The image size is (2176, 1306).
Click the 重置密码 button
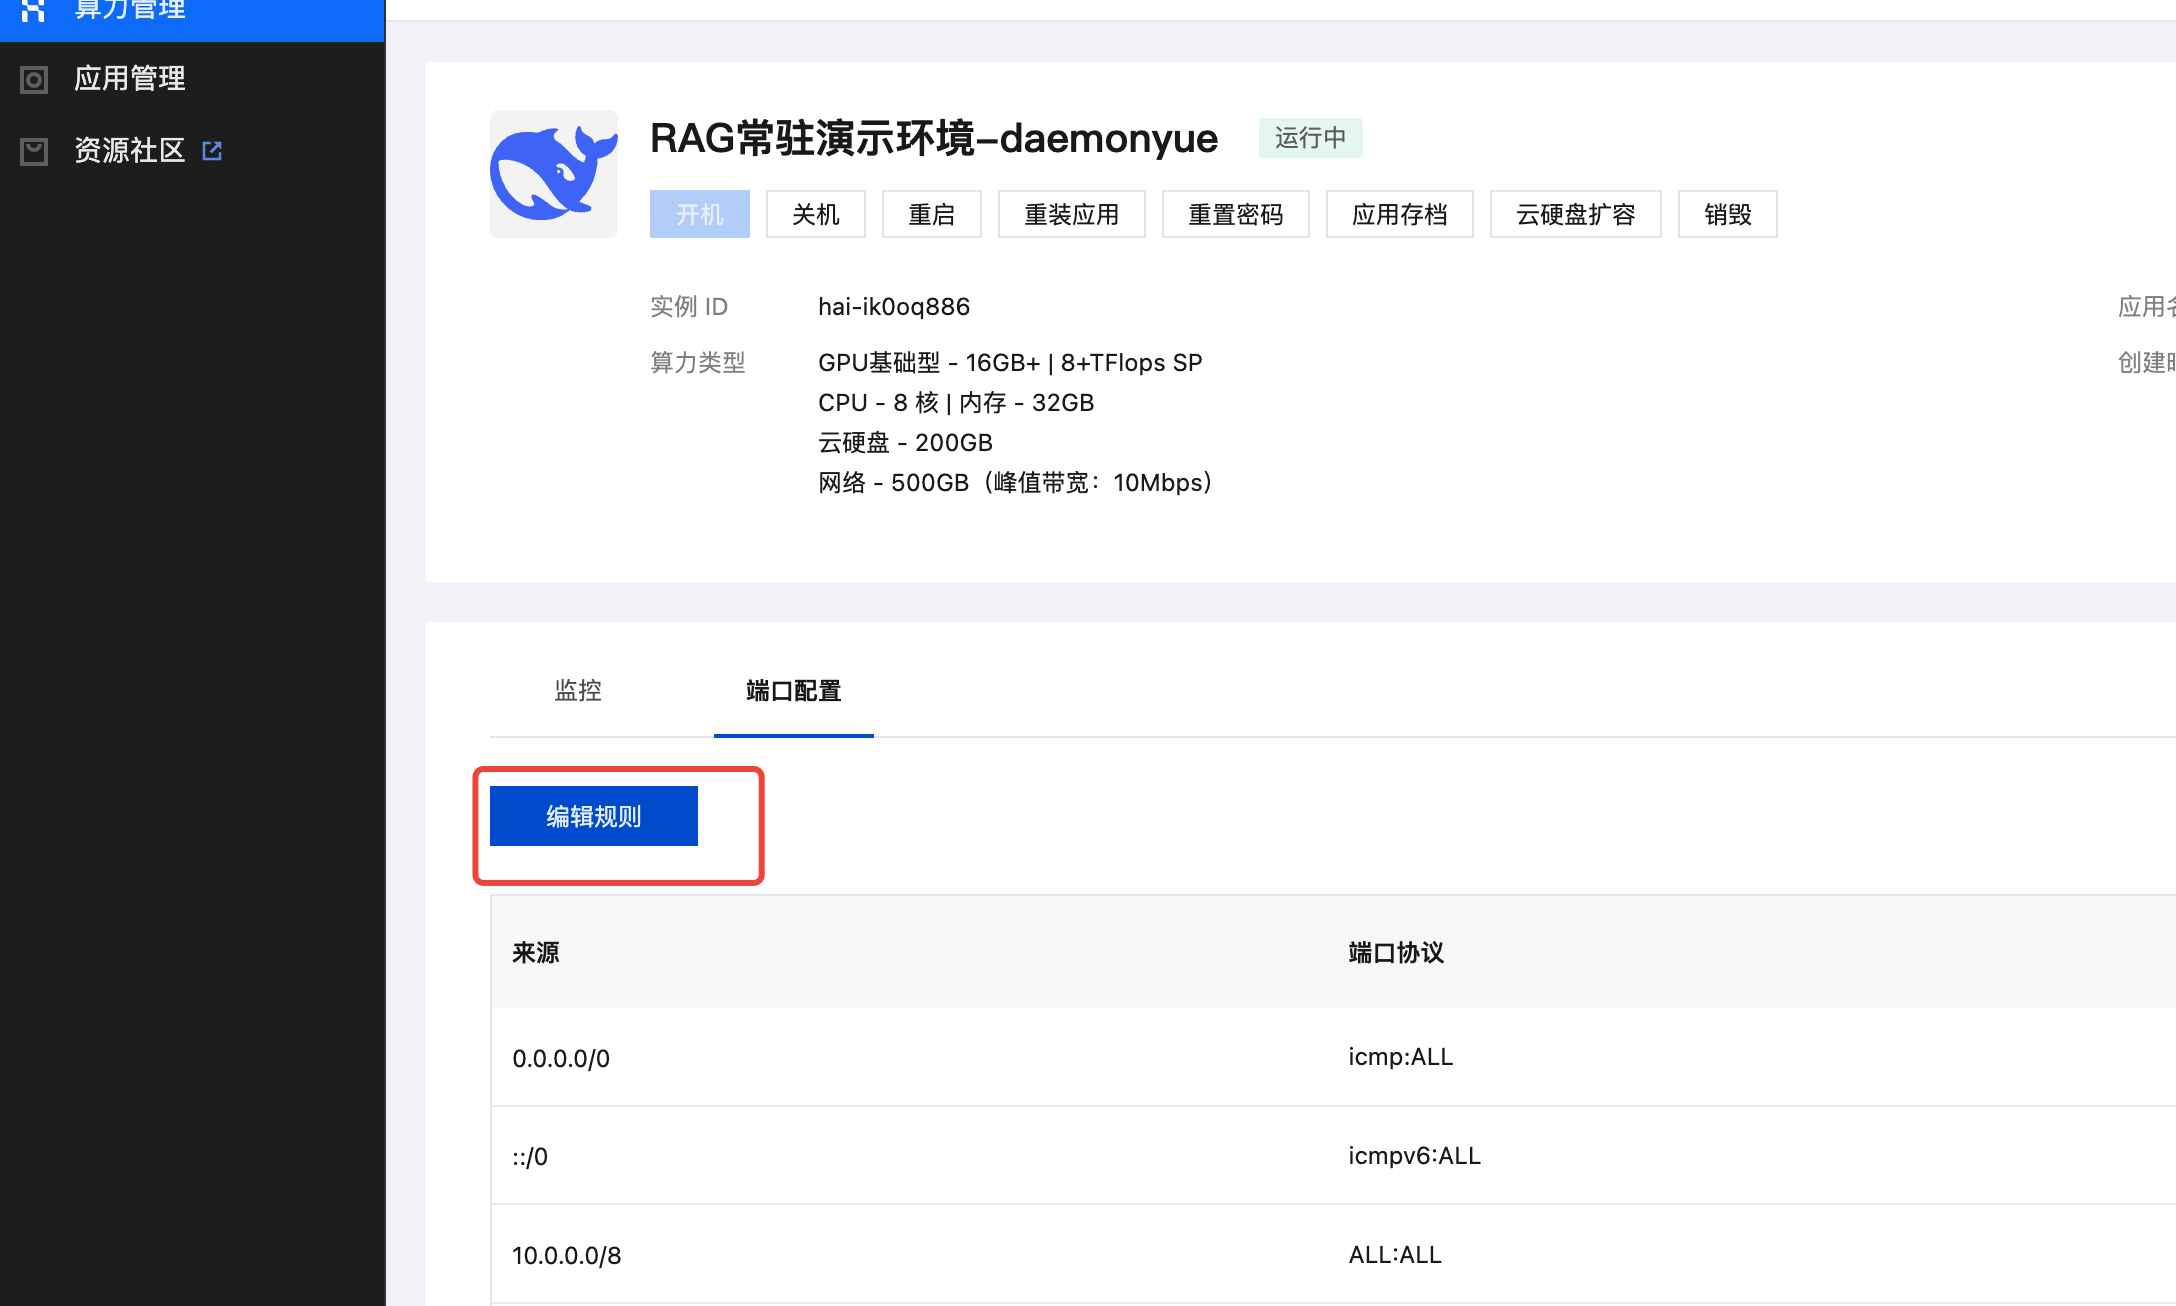(x=1235, y=215)
